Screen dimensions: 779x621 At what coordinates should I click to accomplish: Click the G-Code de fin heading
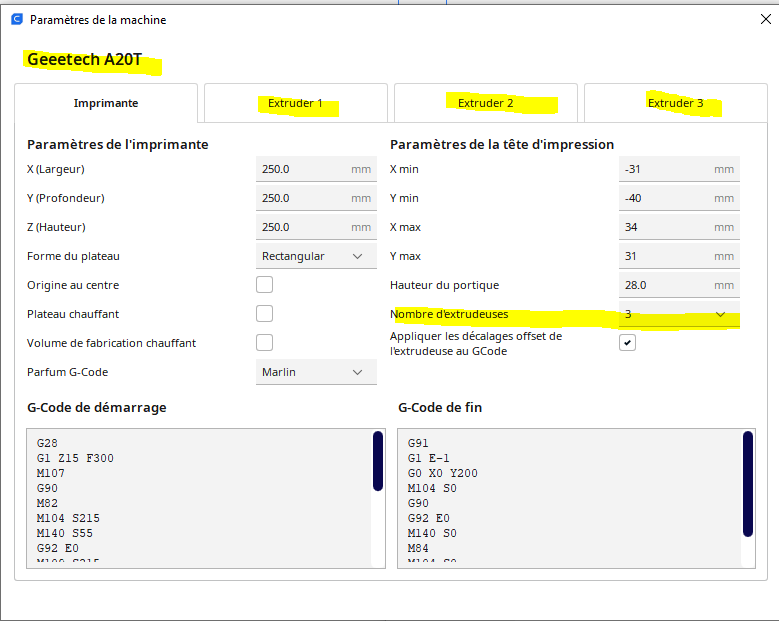440,407
